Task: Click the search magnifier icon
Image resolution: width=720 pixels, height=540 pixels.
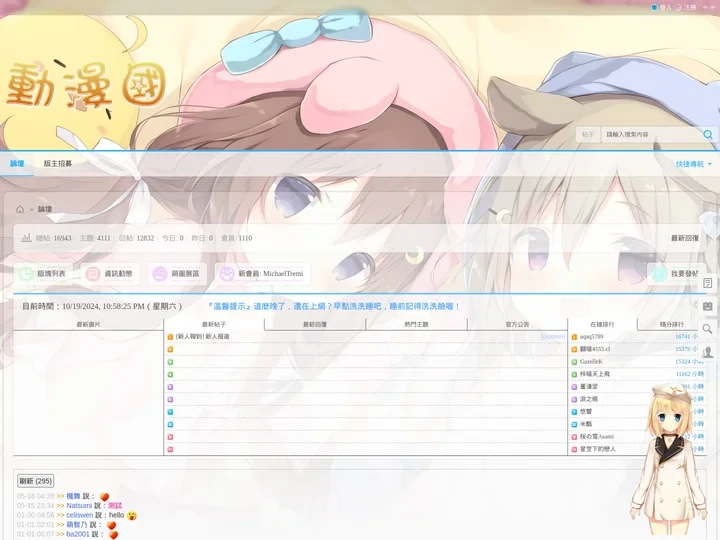Action: pos(709,134)
